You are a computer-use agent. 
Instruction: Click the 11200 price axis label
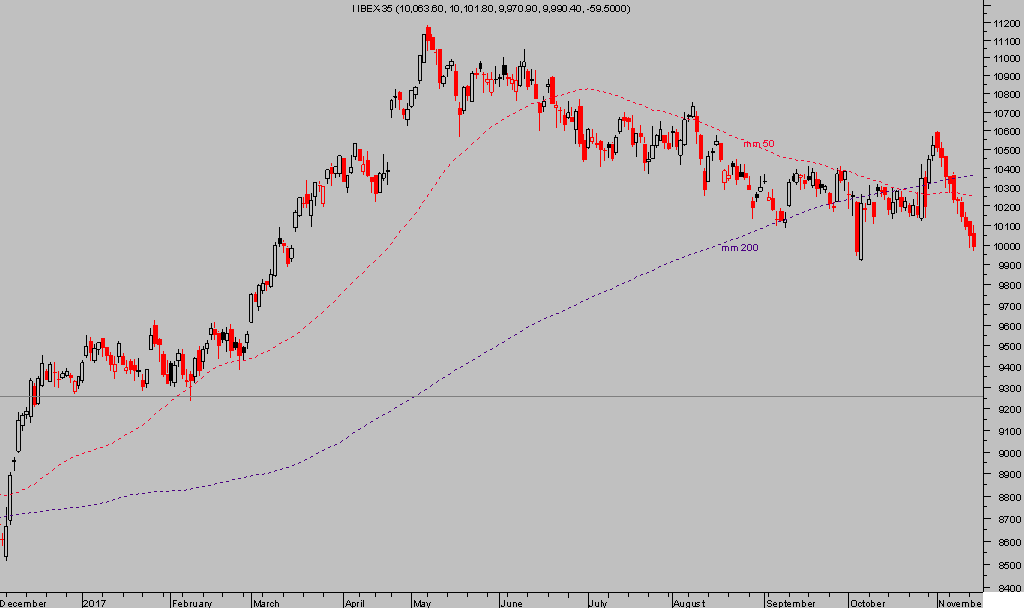coord(1002,22)
